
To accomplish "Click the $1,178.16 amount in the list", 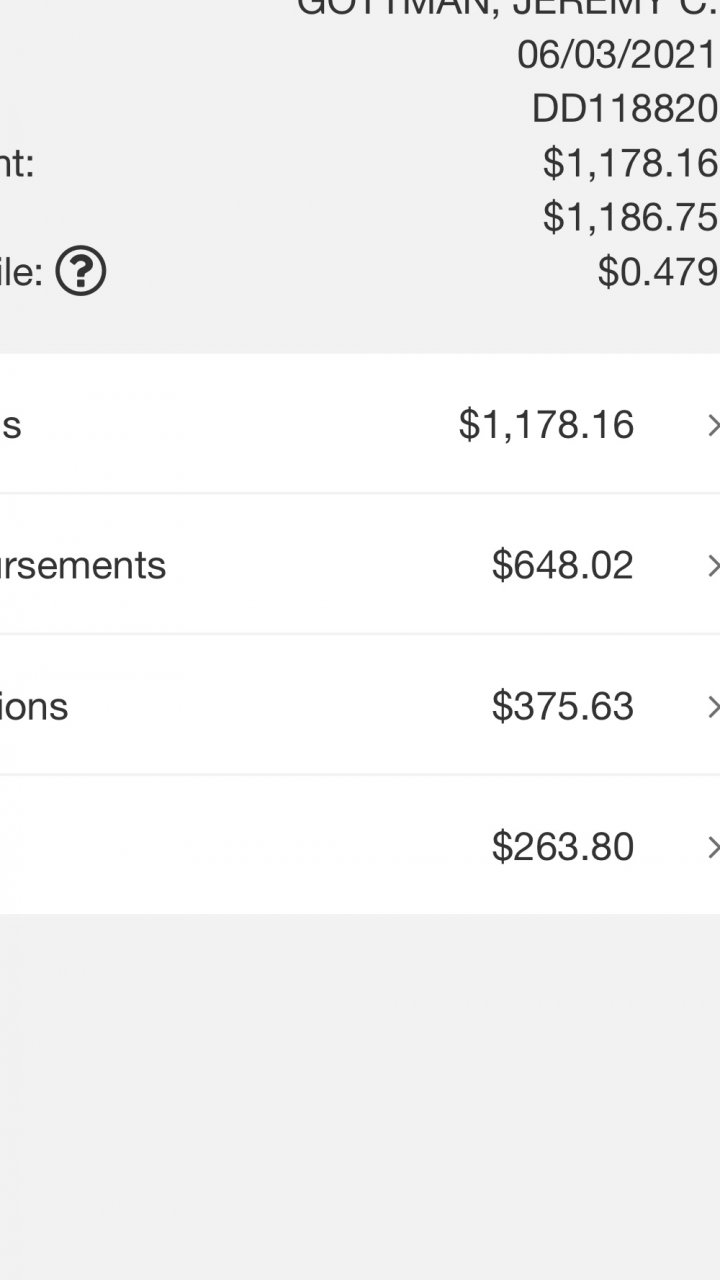I will (546, 425).
